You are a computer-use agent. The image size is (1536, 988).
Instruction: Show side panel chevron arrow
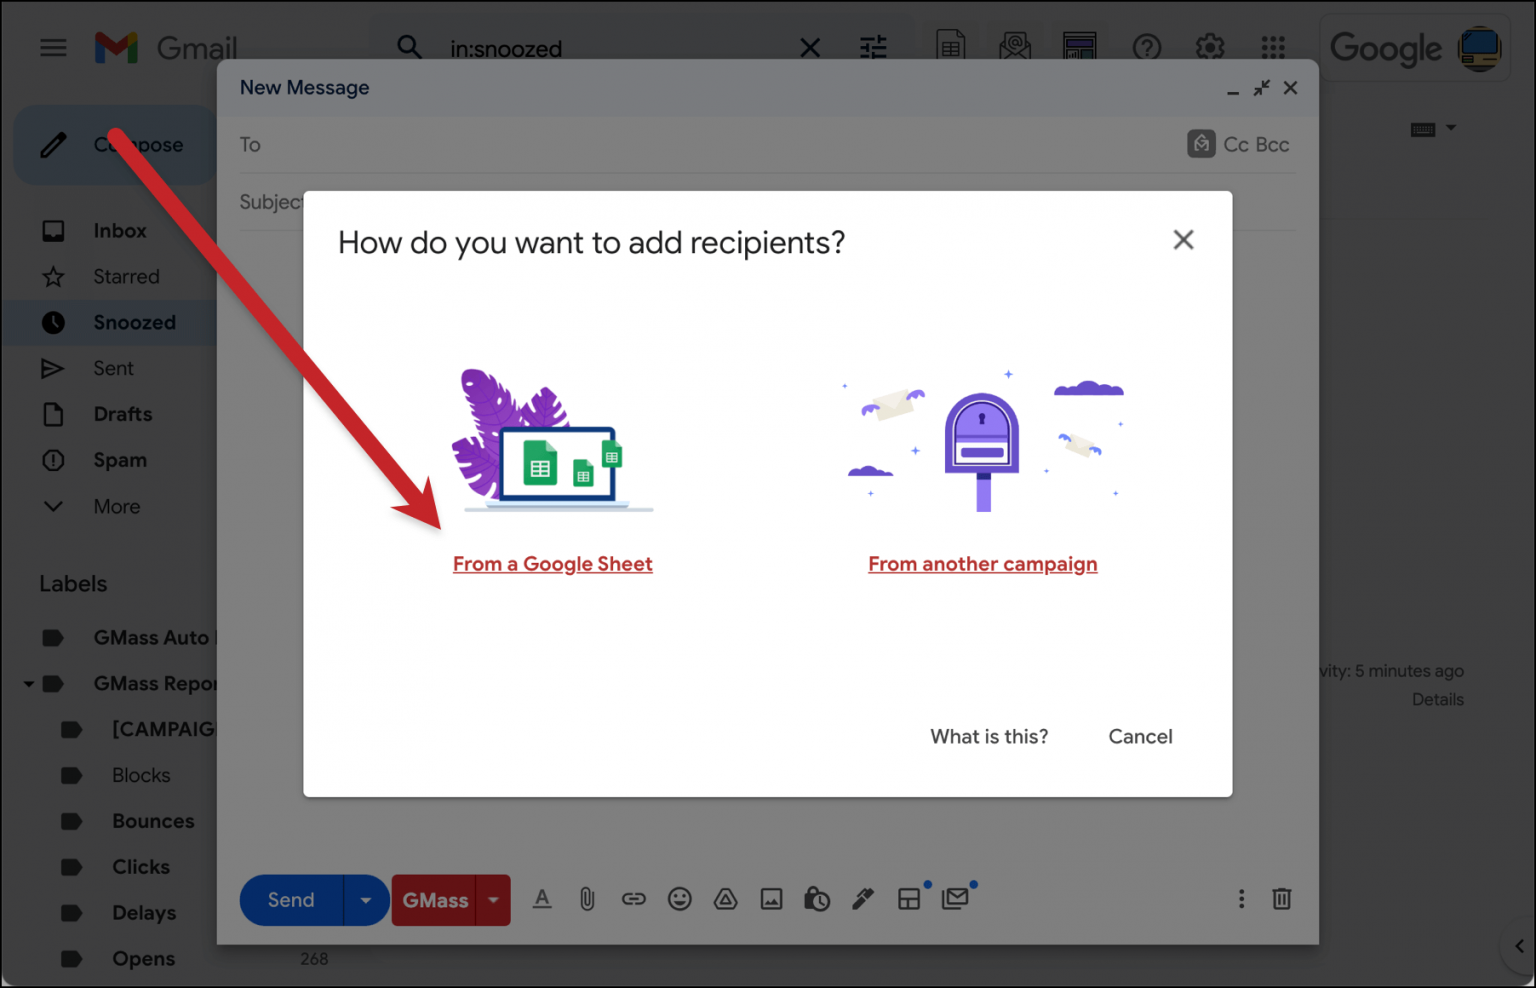(1519, 946)
